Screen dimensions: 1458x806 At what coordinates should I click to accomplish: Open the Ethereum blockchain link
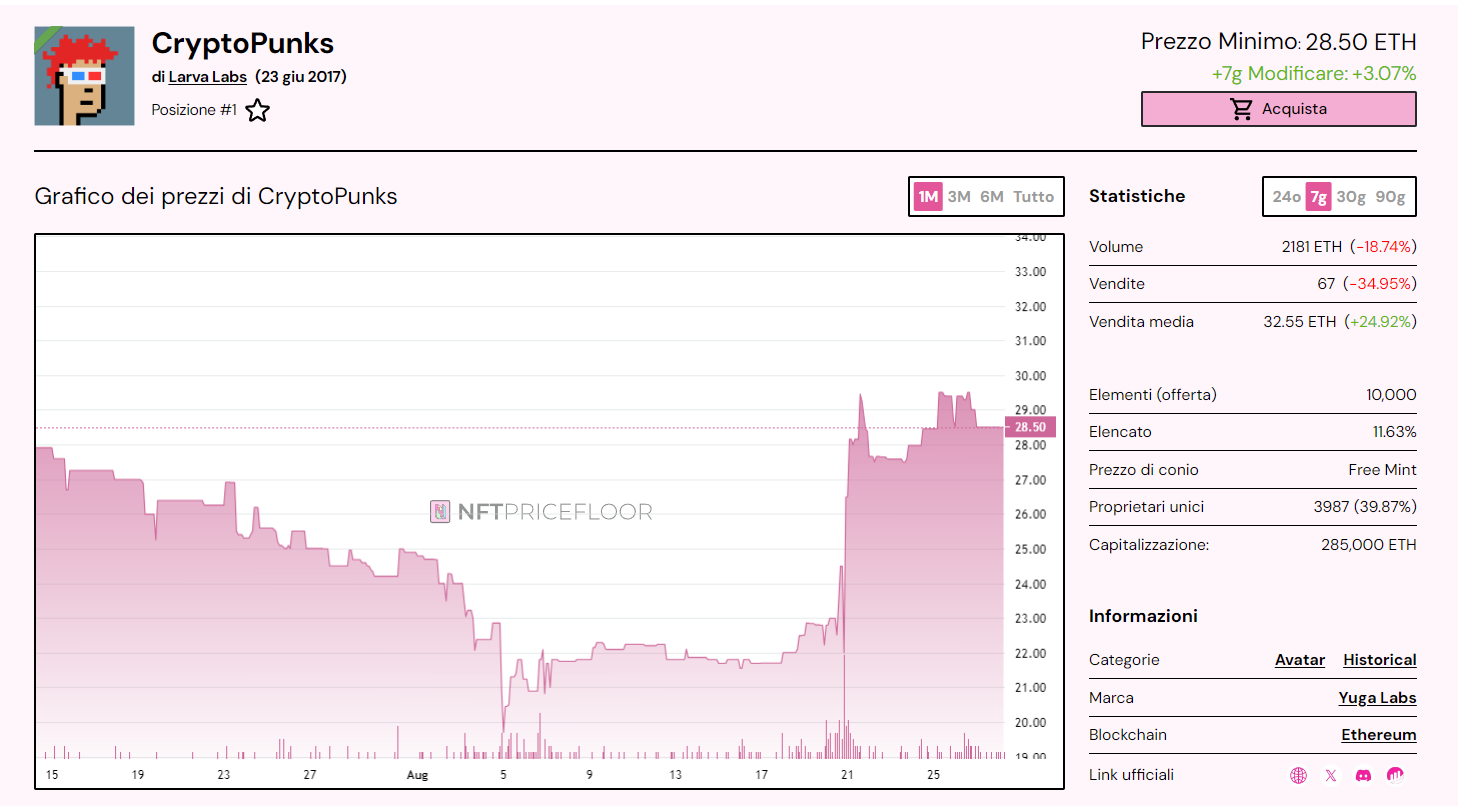1378,735
